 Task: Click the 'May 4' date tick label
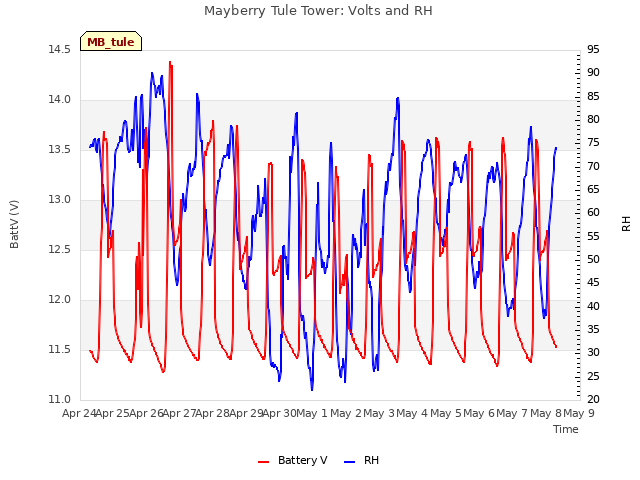(x=412, y=414)
